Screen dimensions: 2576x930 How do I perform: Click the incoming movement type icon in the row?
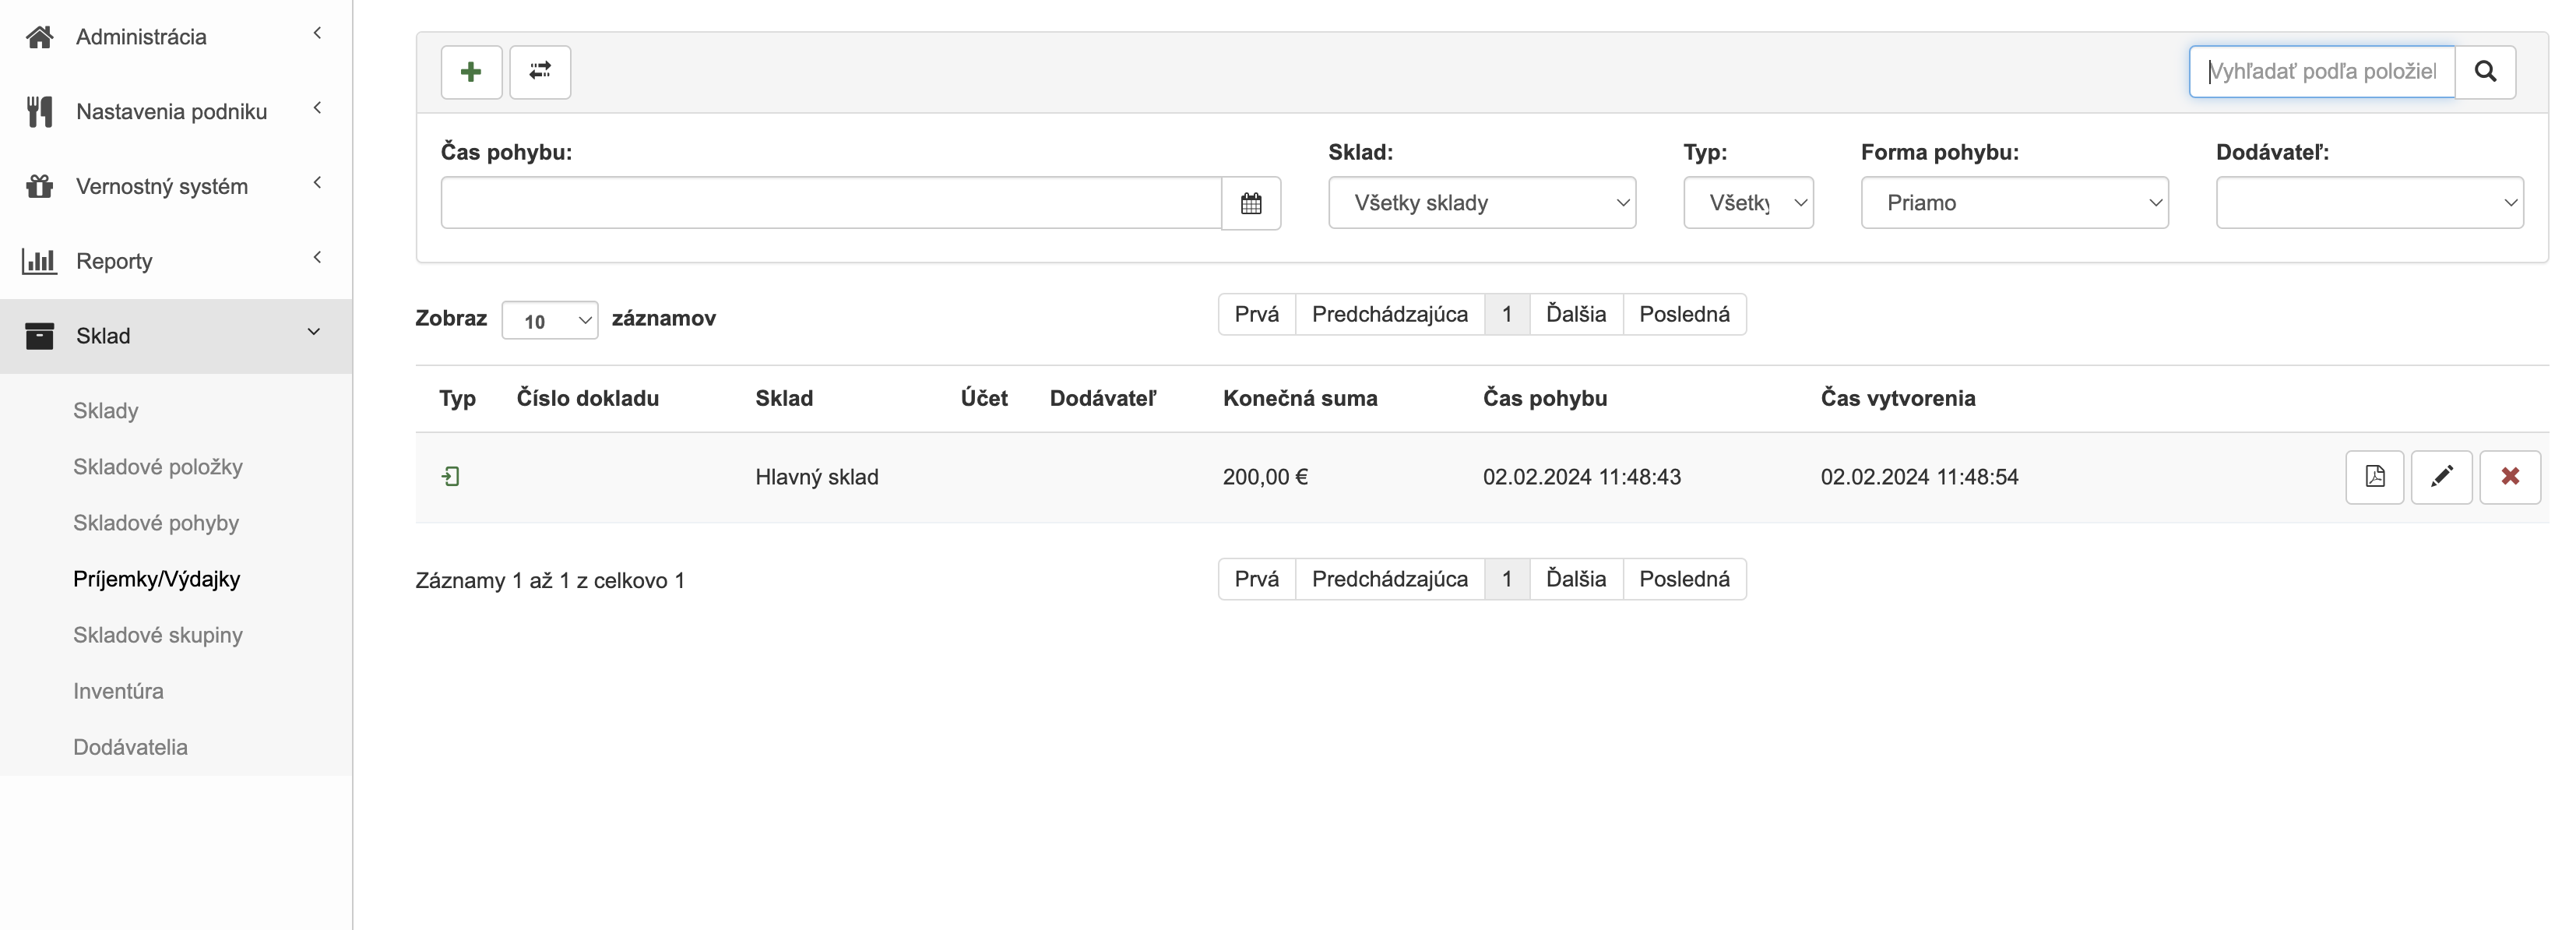tap(451, 477)
